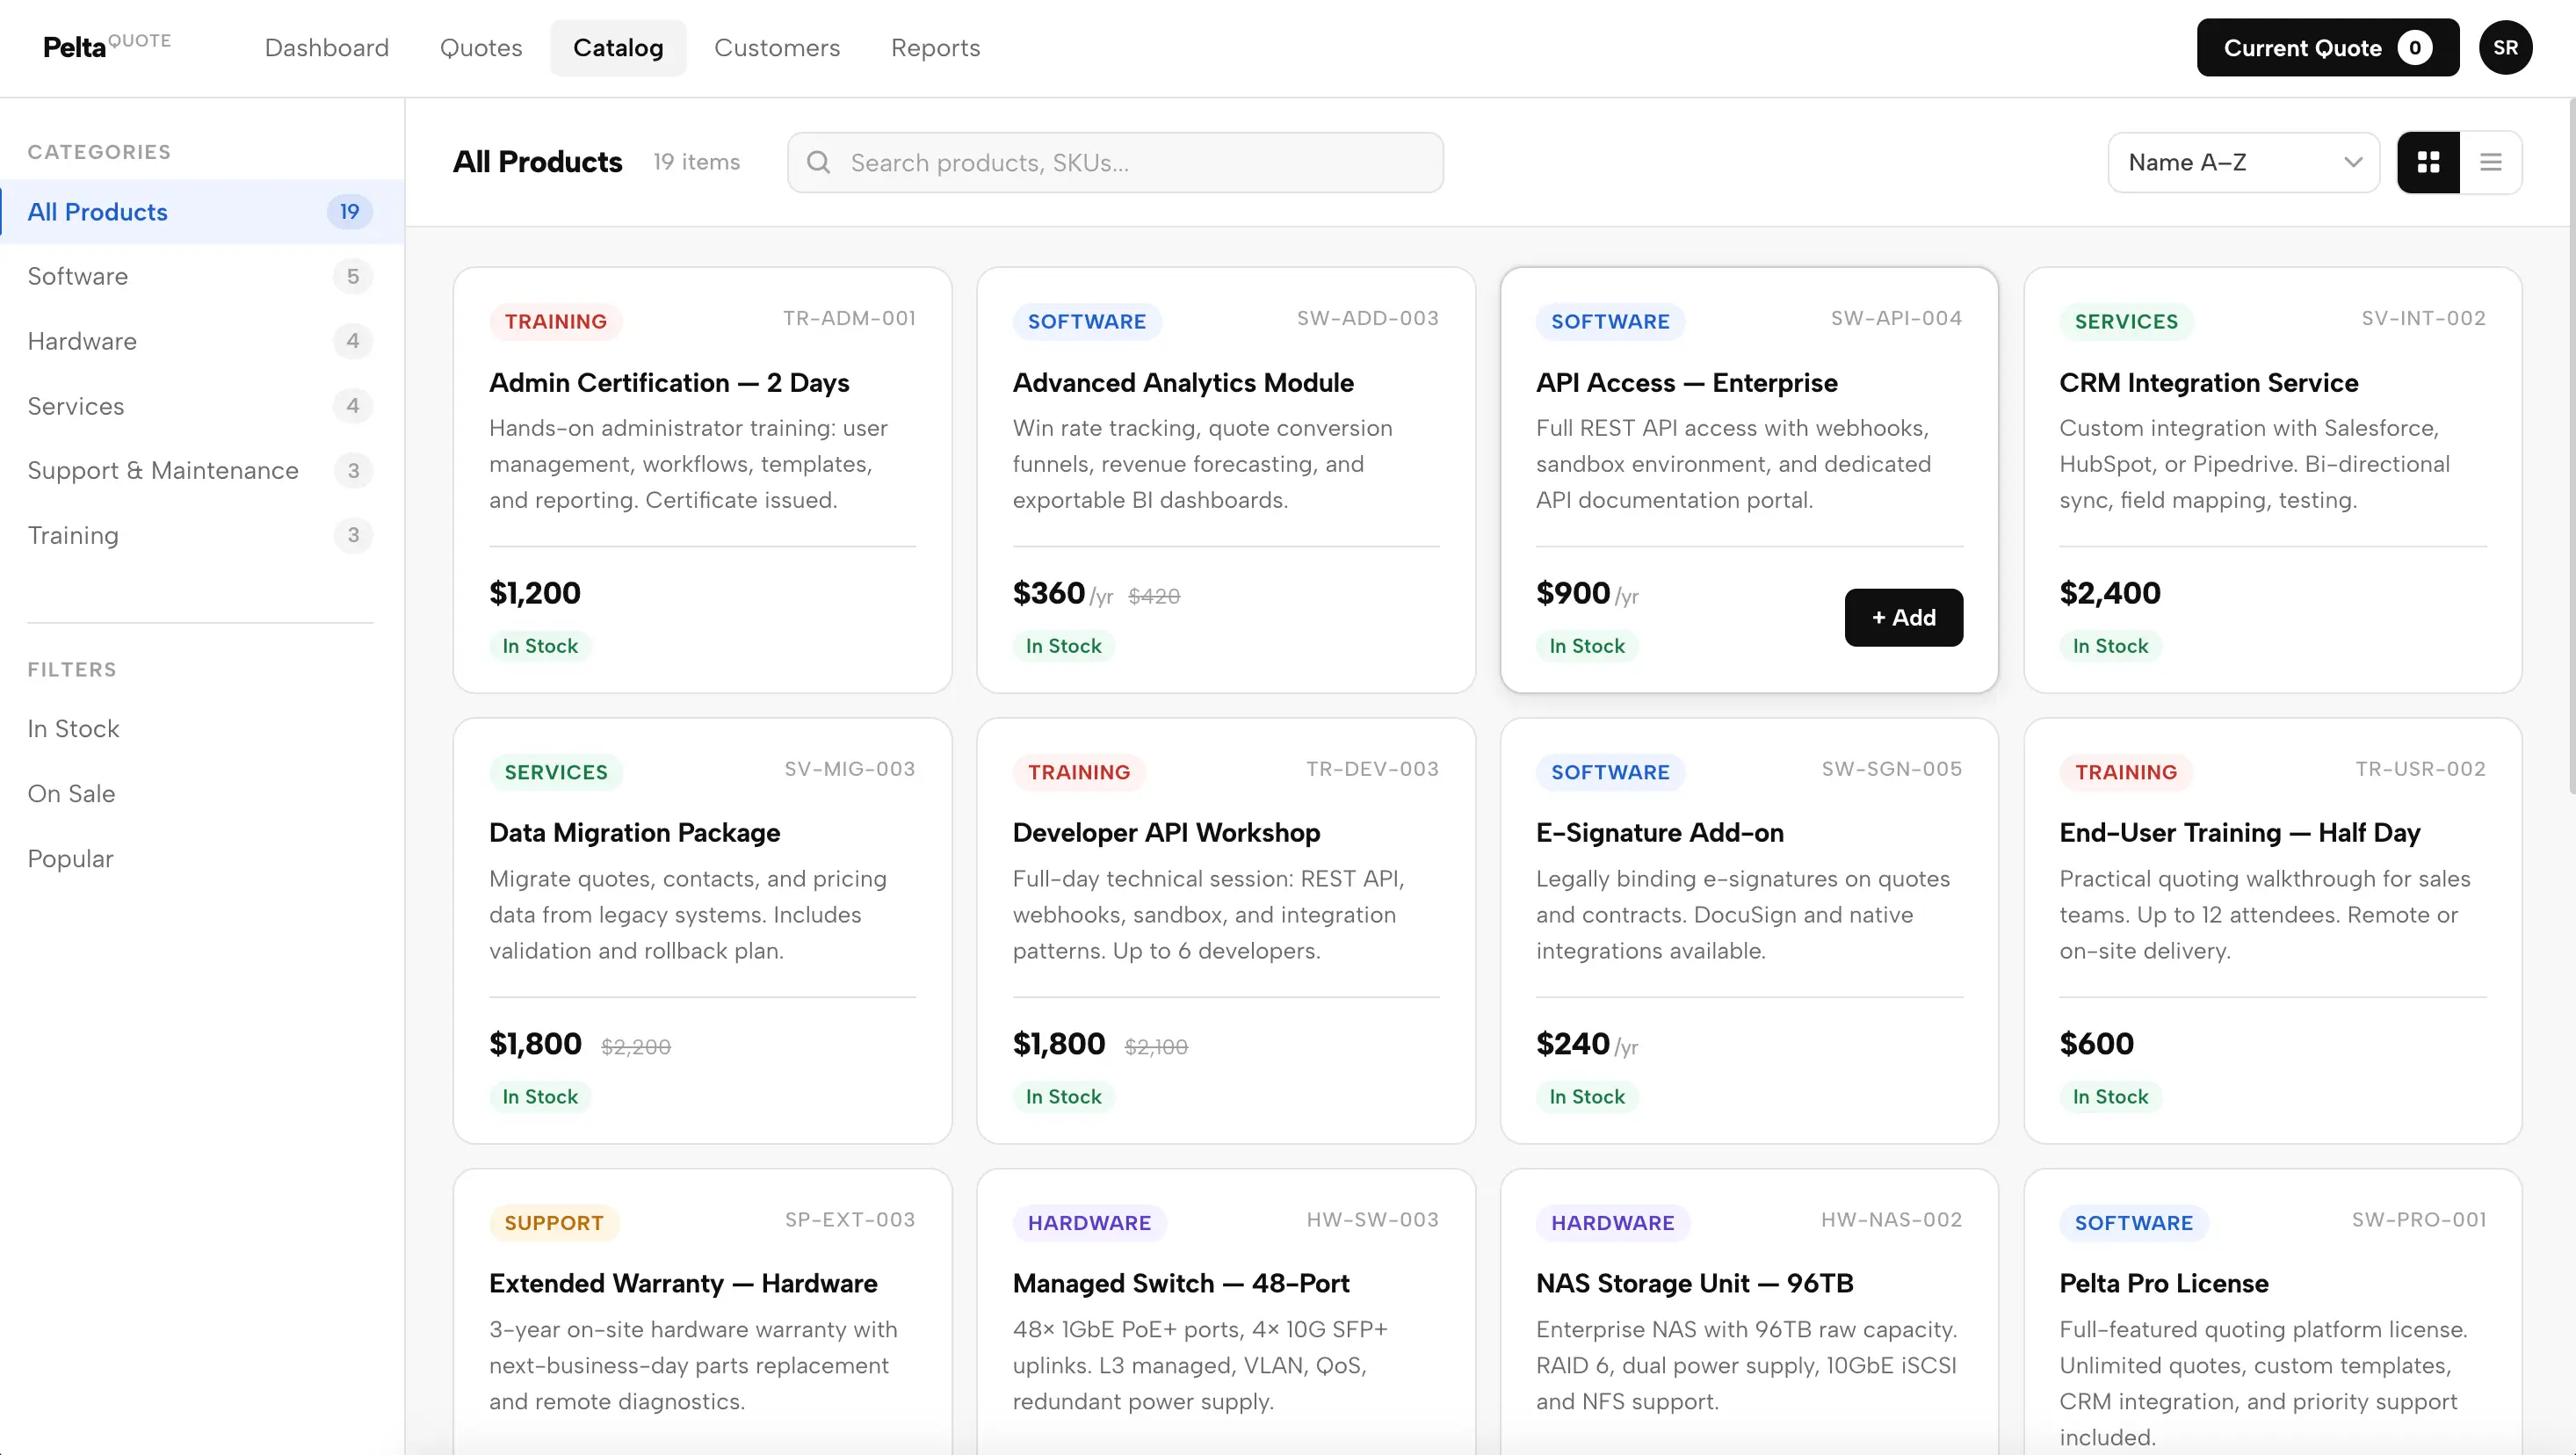
Task: Filter by Support & Maintenance category
Action: coord(202,470)
